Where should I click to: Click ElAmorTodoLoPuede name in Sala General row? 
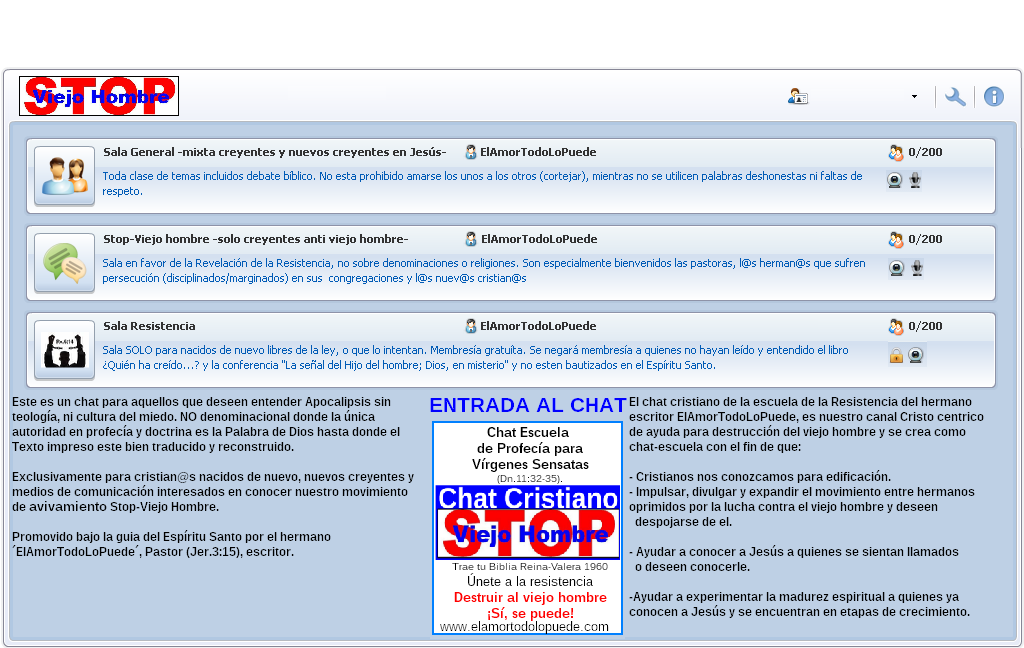point(538,152)
